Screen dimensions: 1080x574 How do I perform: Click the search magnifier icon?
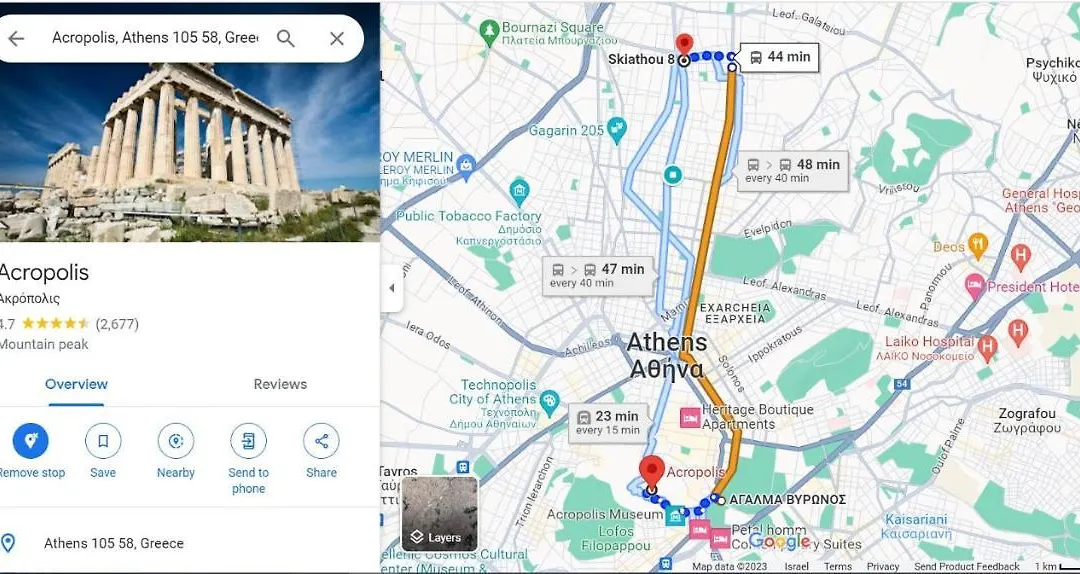point(285,39)
